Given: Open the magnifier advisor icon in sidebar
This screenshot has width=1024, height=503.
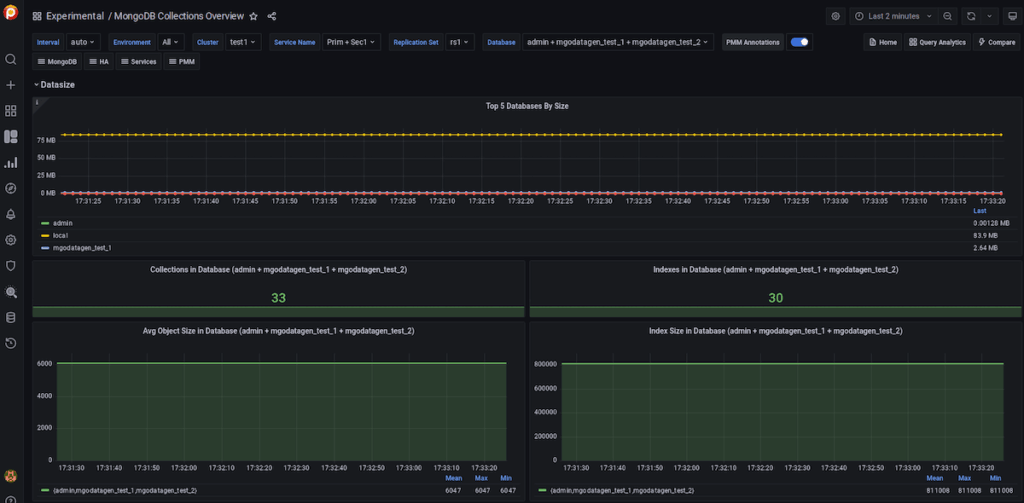Looking at the screenshot, I should (x=10, y=292).
